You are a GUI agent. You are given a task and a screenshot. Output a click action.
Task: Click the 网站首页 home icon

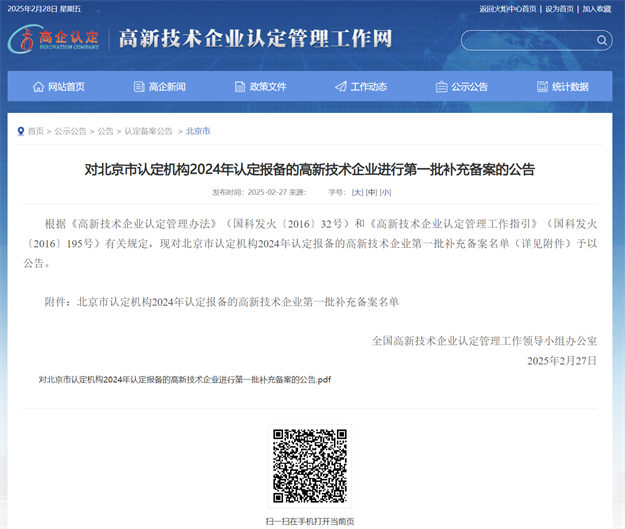coord(39,87)
